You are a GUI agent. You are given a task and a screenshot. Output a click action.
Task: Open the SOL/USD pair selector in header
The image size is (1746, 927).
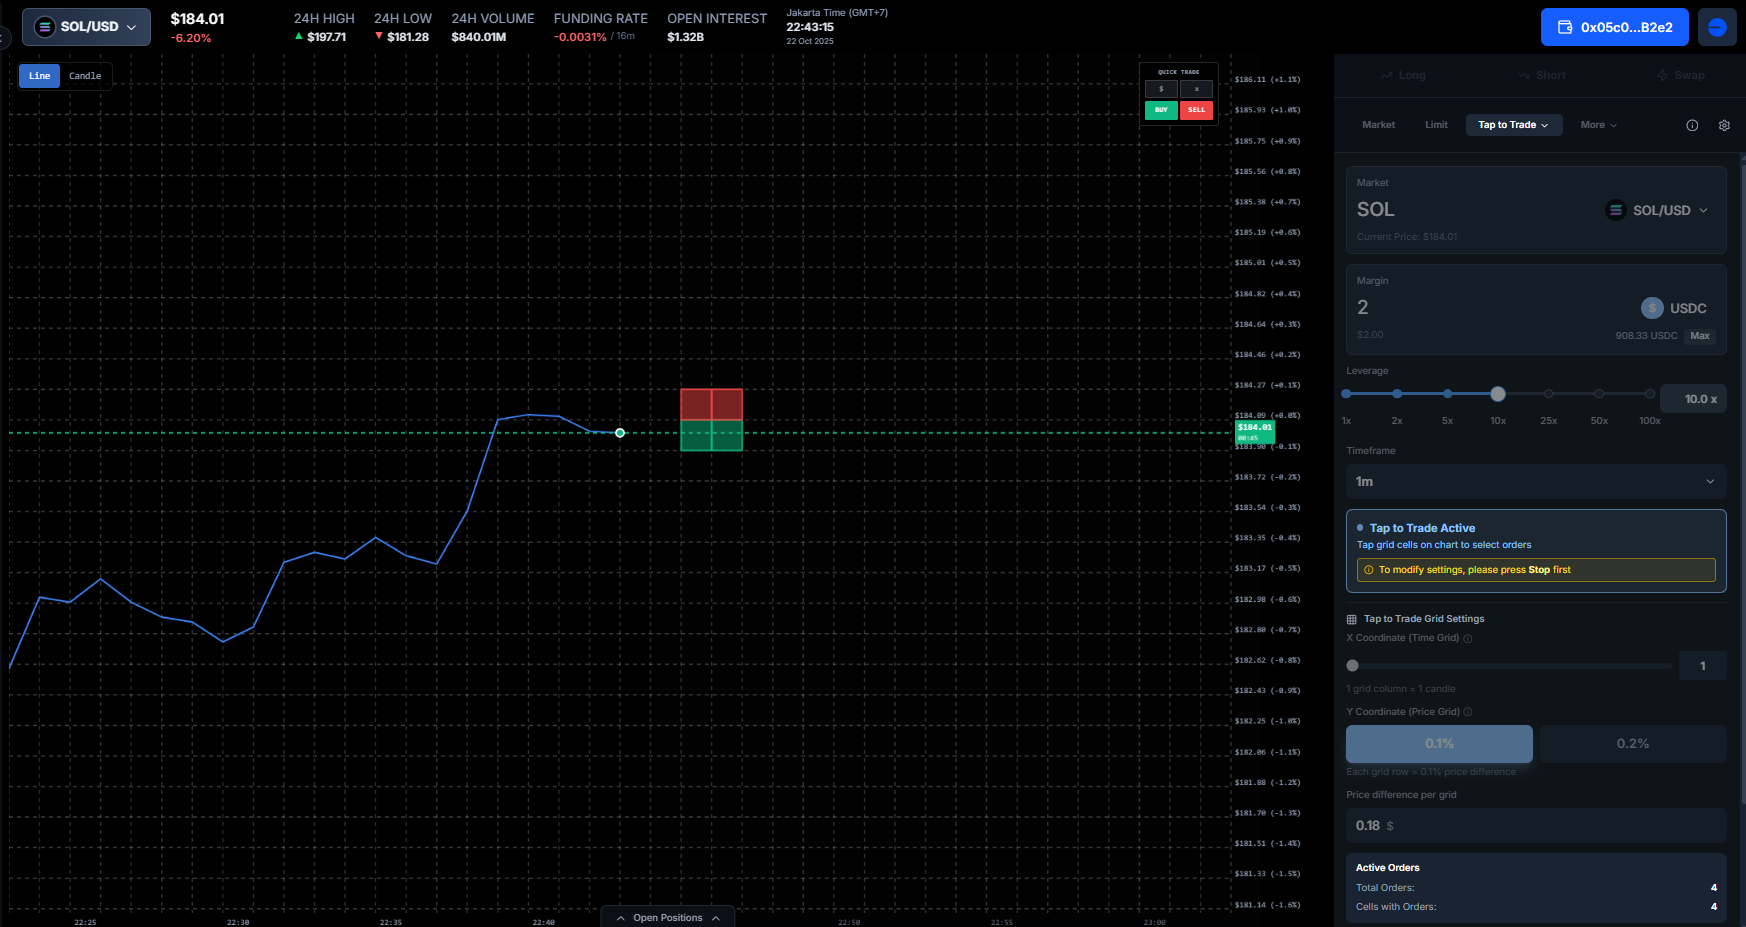86,27
